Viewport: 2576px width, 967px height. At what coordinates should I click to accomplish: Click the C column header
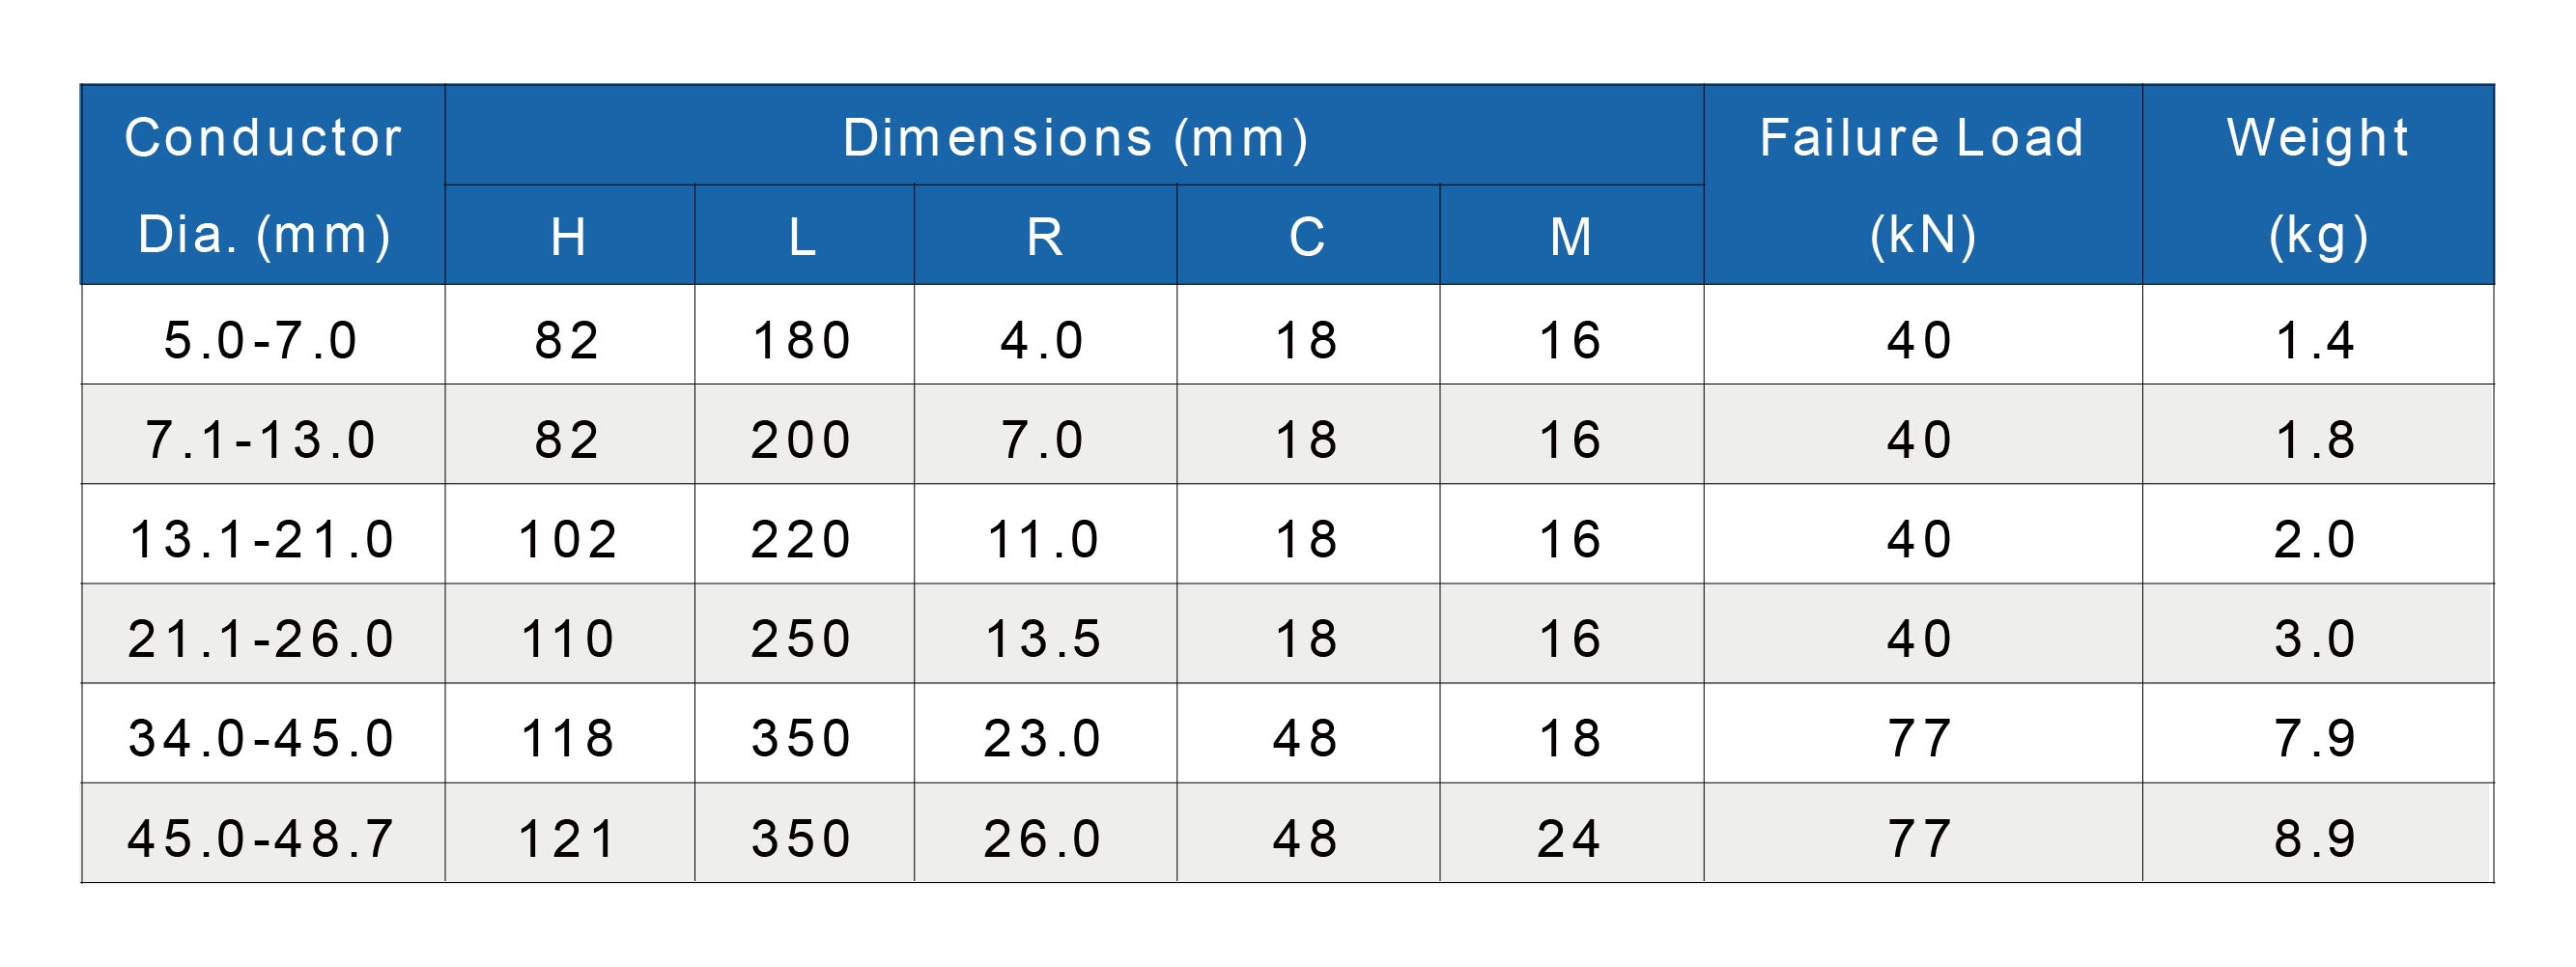(x=1307, y=237)
